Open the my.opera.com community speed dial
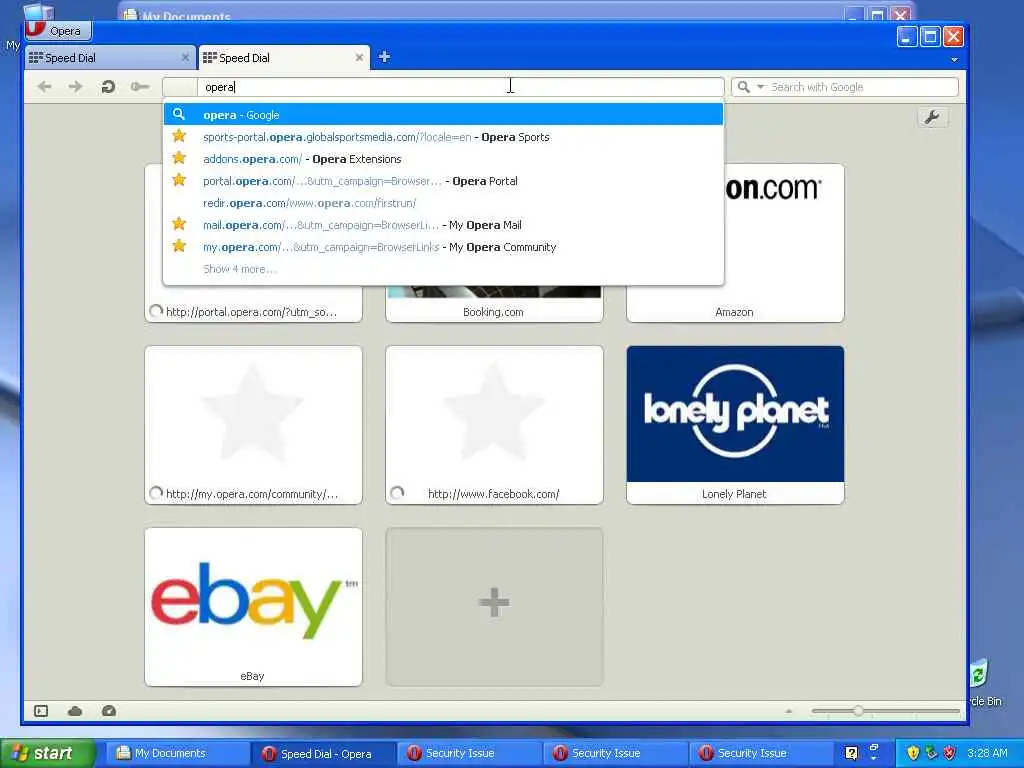 pos(253,424)
